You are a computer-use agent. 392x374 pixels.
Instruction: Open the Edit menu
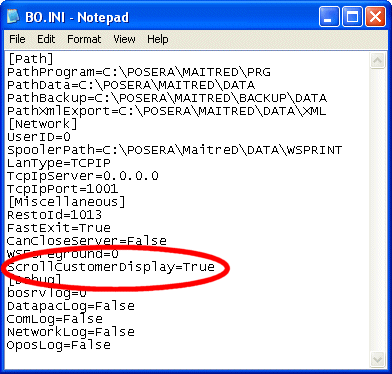[46, 39]
